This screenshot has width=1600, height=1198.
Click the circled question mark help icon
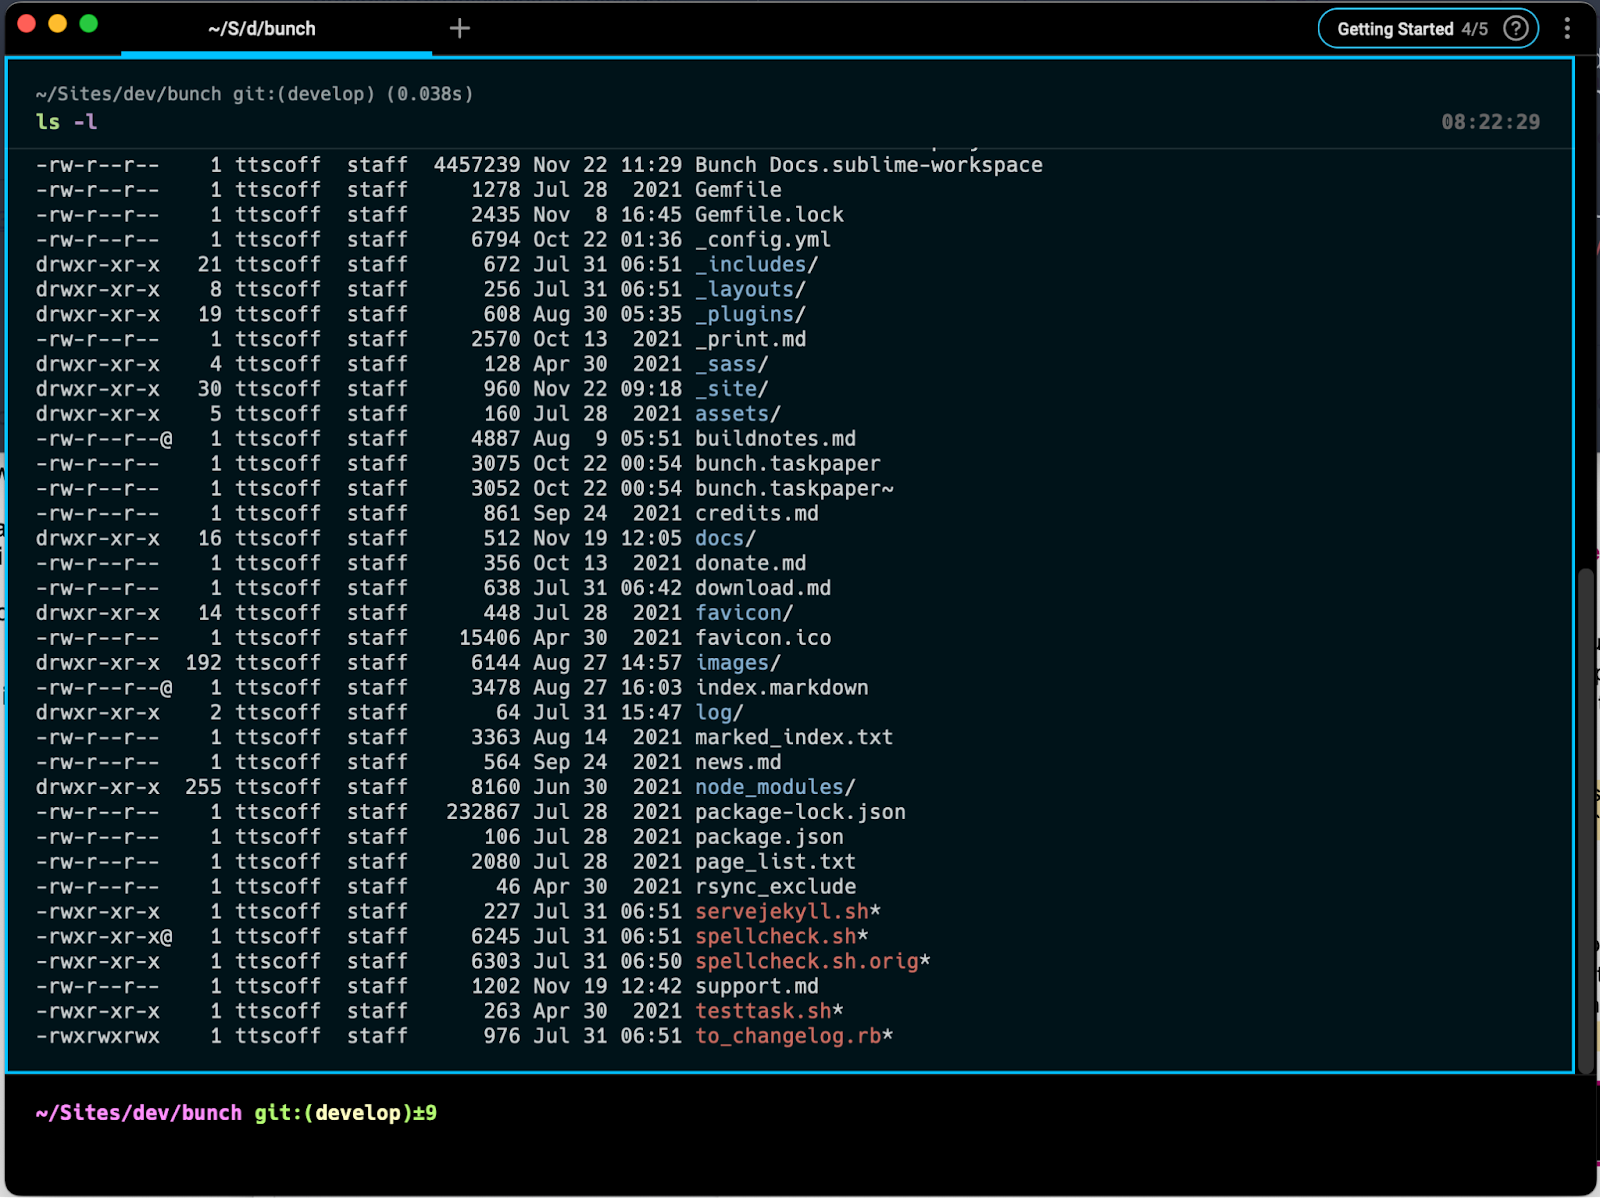coord(1516,28)
